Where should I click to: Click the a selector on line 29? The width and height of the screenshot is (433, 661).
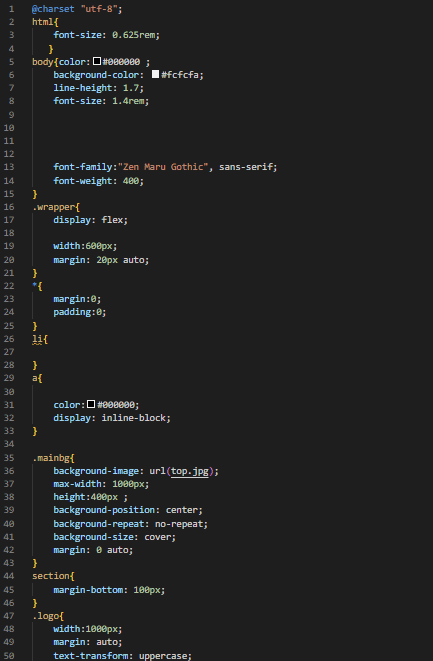tap(35, 378)
